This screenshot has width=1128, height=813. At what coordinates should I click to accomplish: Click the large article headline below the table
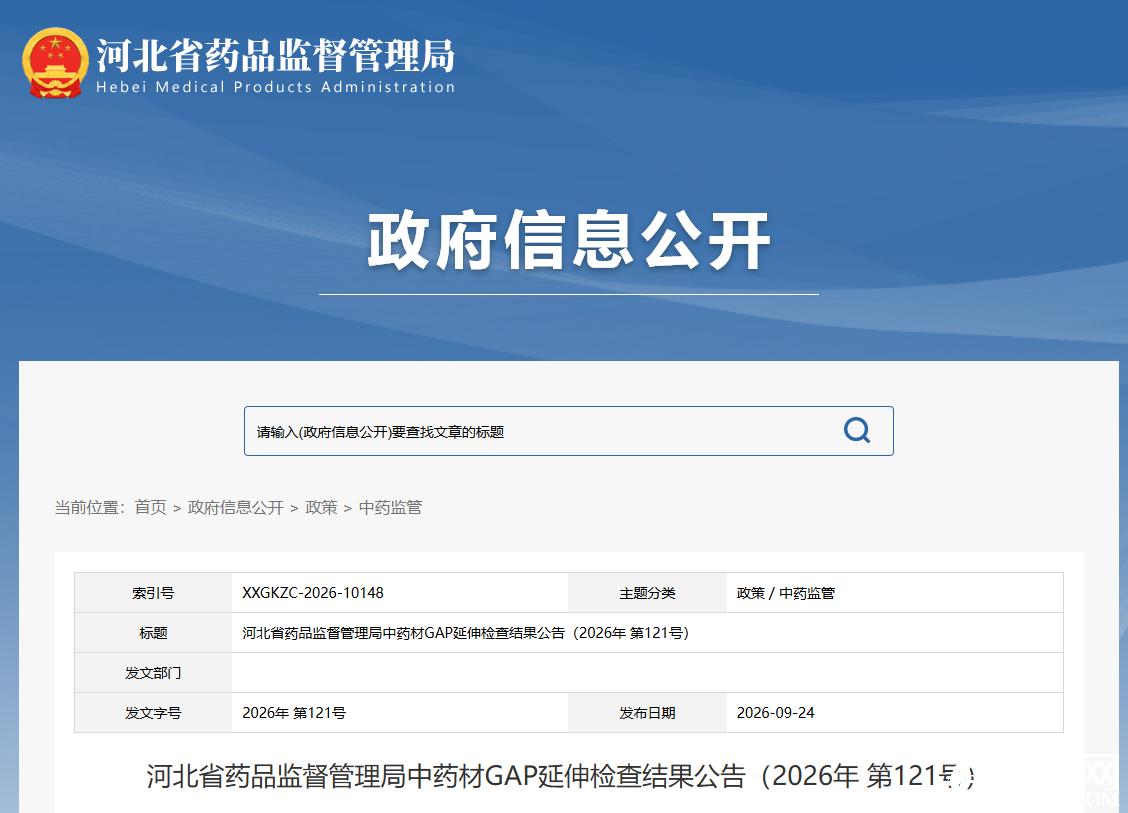[561, 776]
